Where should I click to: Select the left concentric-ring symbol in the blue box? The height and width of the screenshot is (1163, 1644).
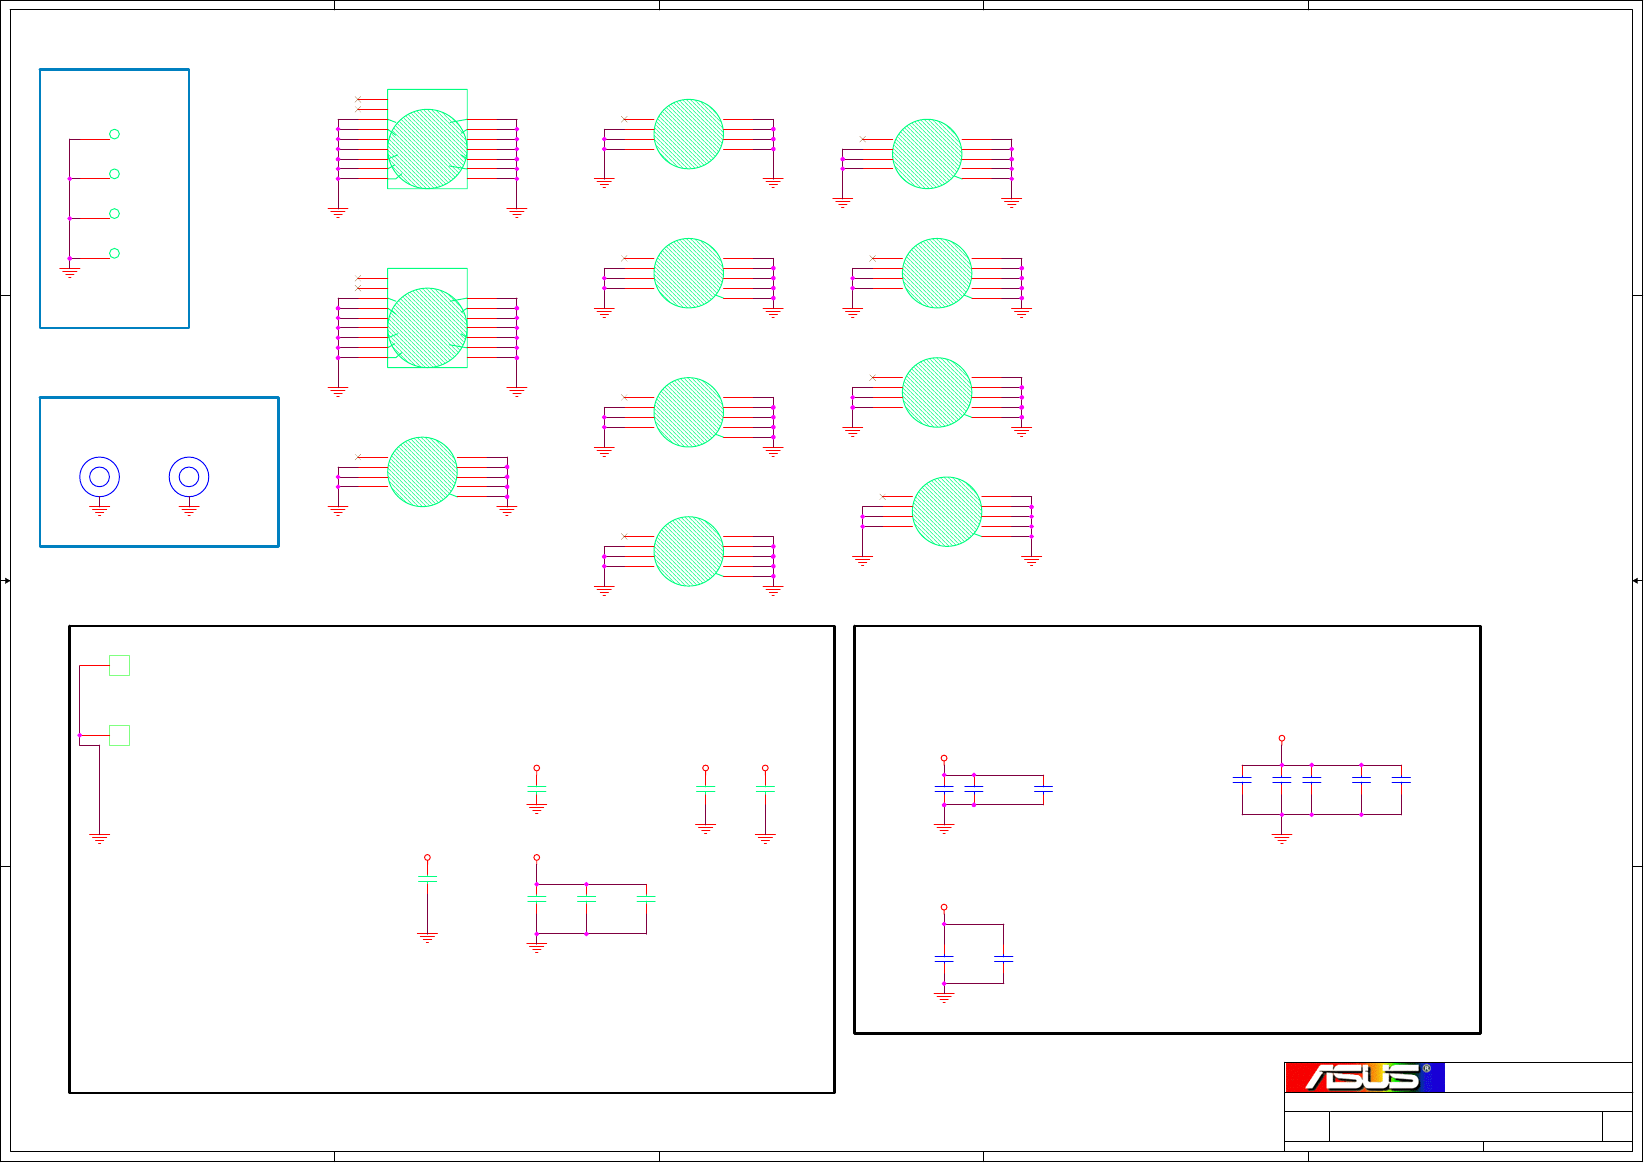tap(100, 477)
